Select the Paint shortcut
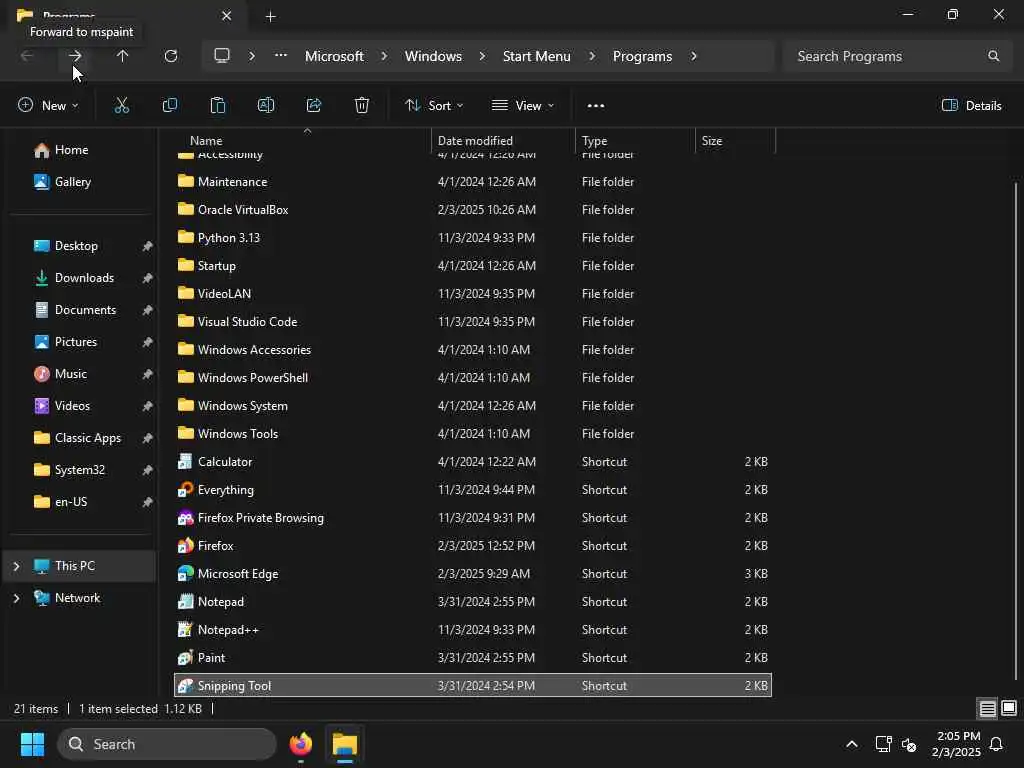The width and height of the screenshot is (1024, 768). 473,658
